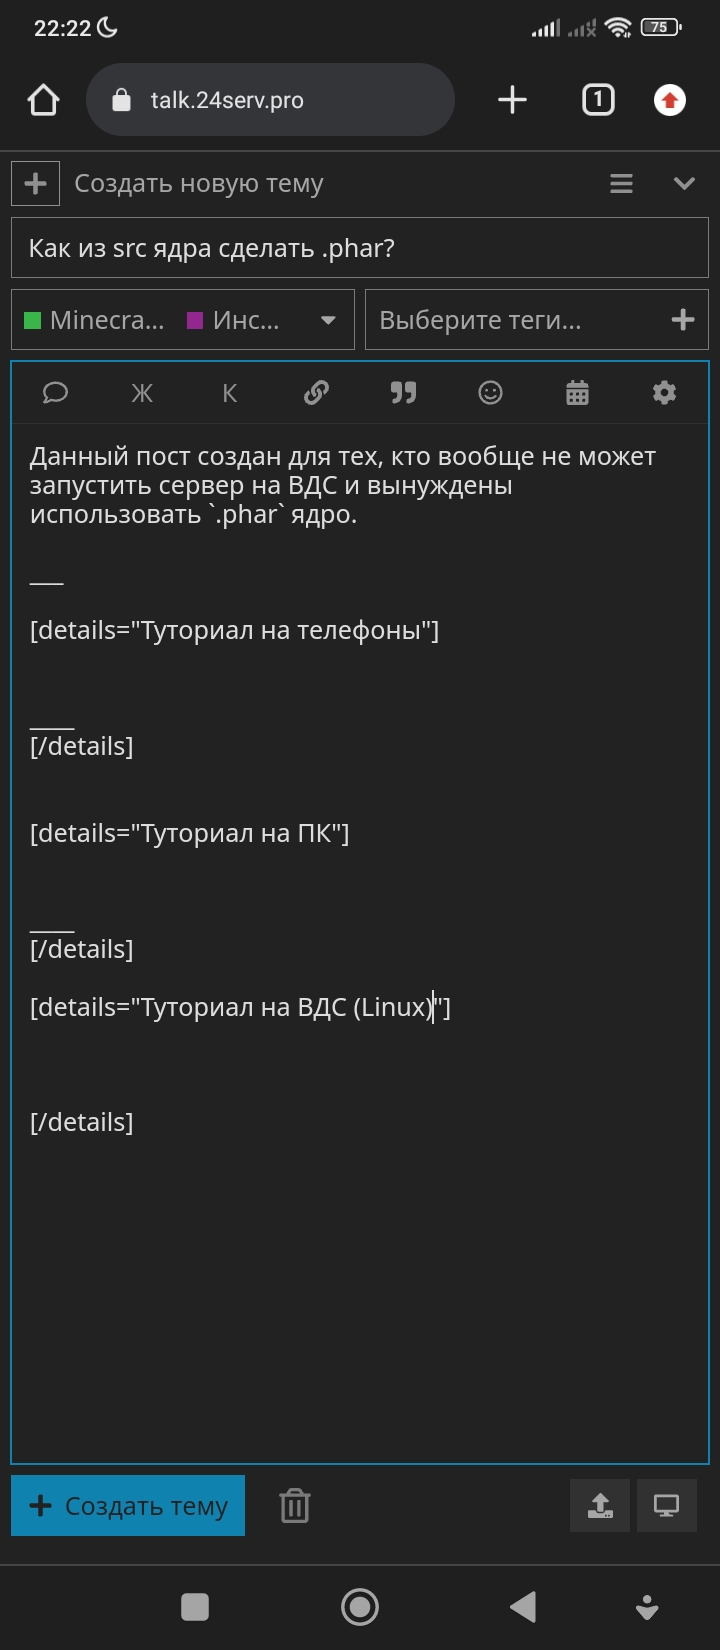This screenshot has height=1650, width=720.
Task: Open the tags selector field
Action: 536,320
